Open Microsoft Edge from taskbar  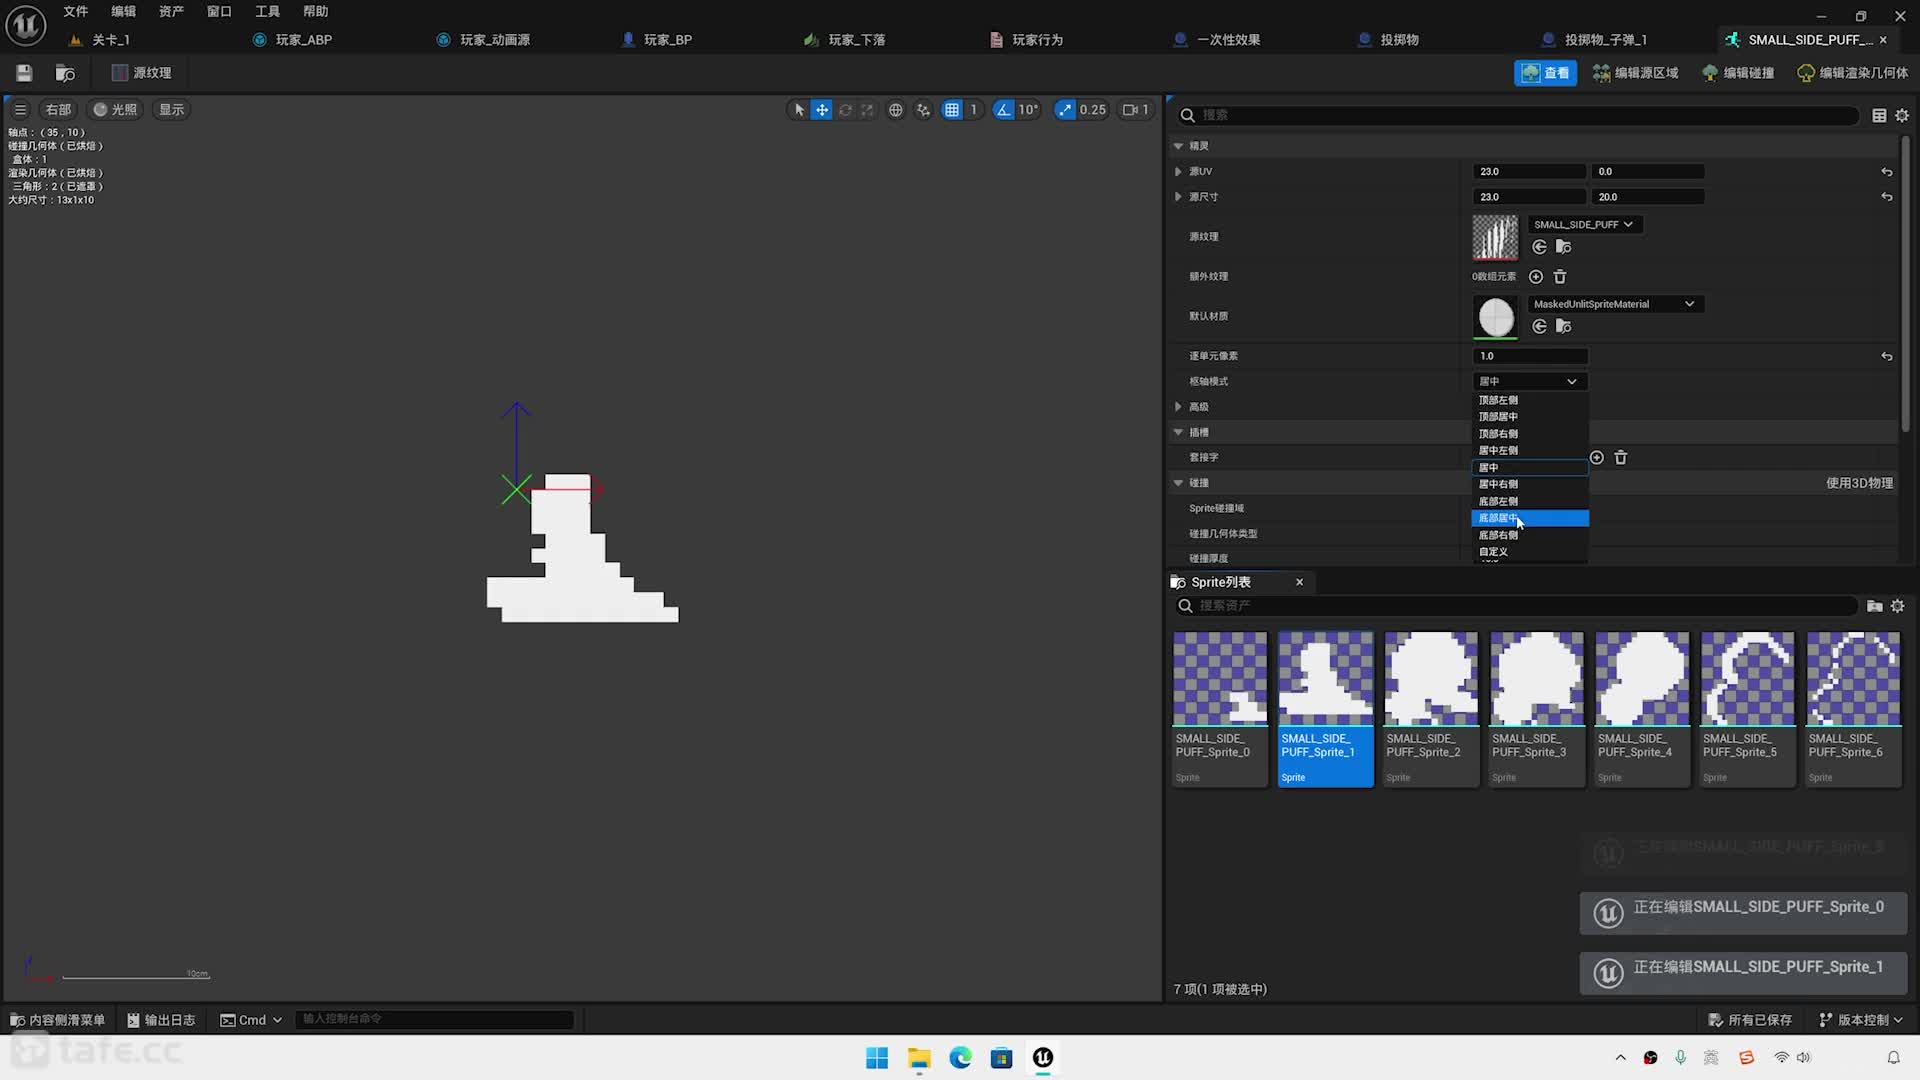tap(960, 1058)
